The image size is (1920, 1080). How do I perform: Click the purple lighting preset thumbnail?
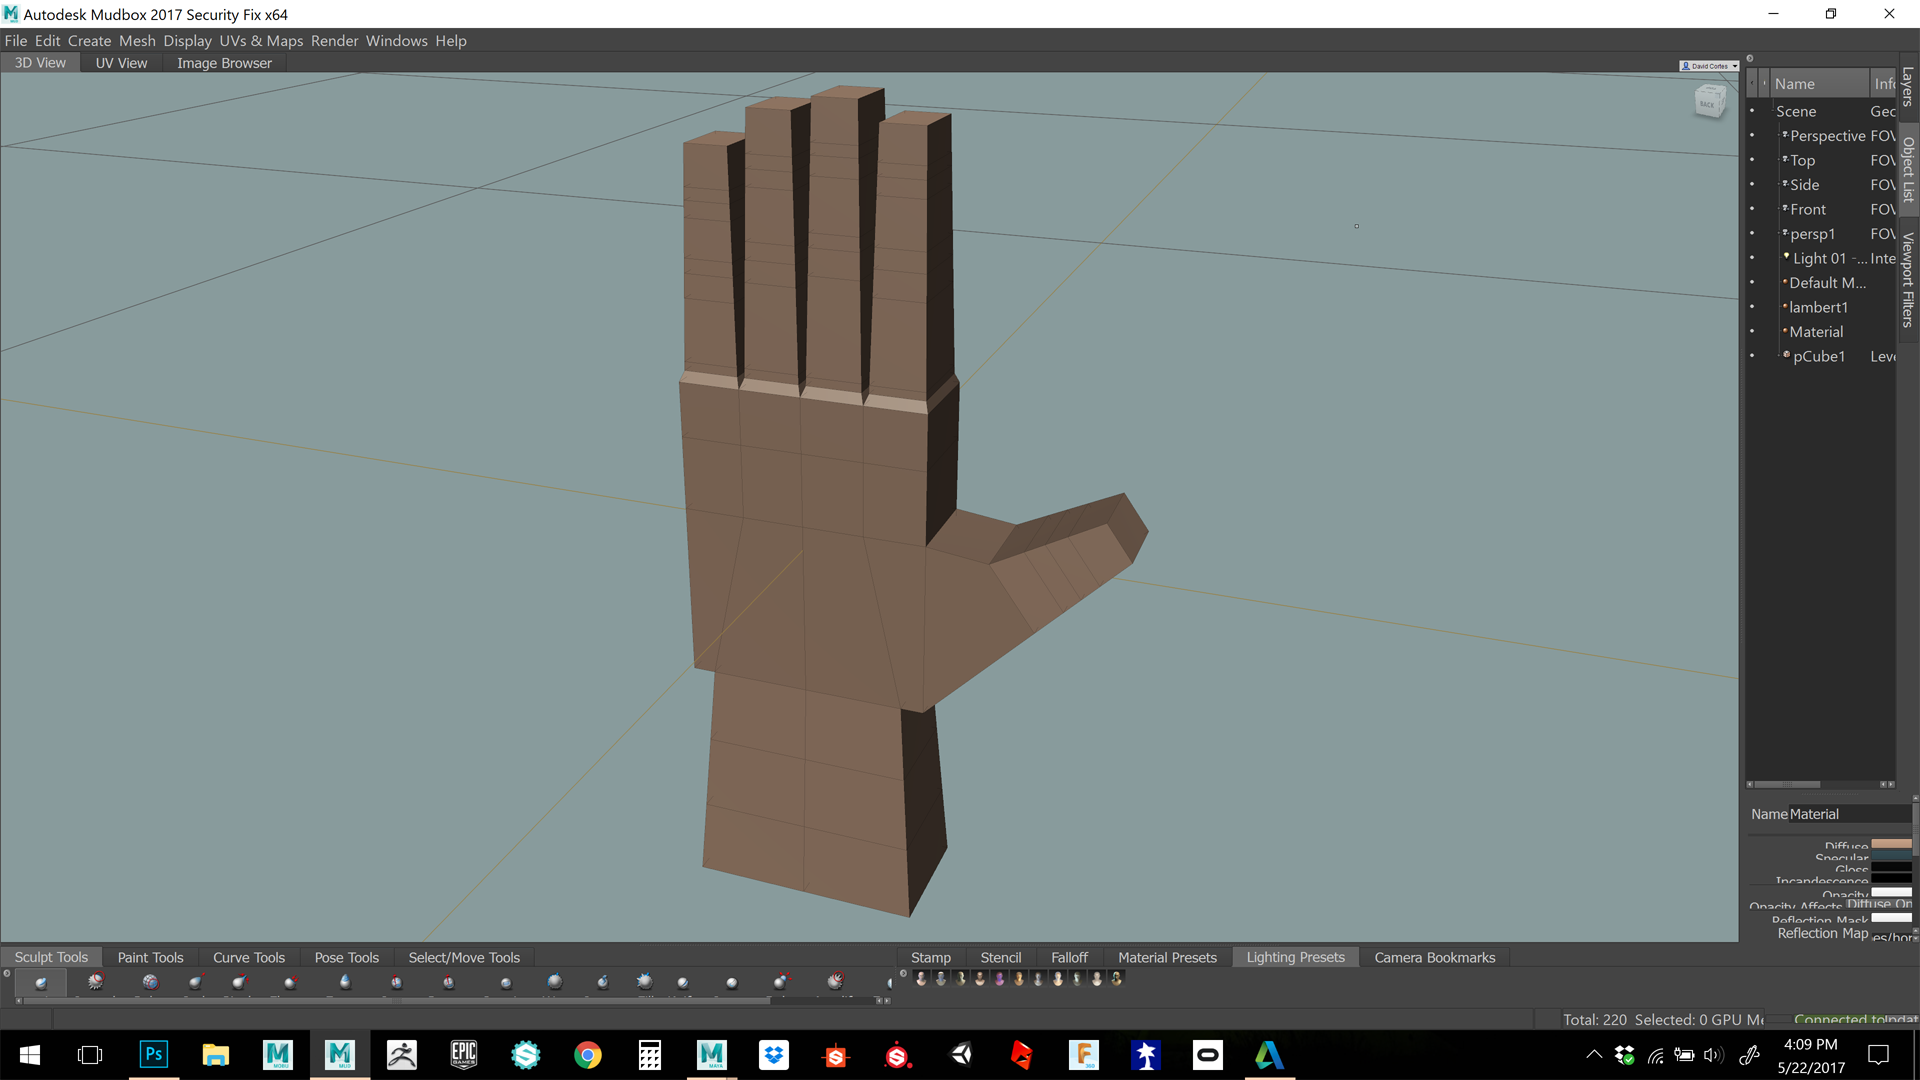click(x=999, y=978)
